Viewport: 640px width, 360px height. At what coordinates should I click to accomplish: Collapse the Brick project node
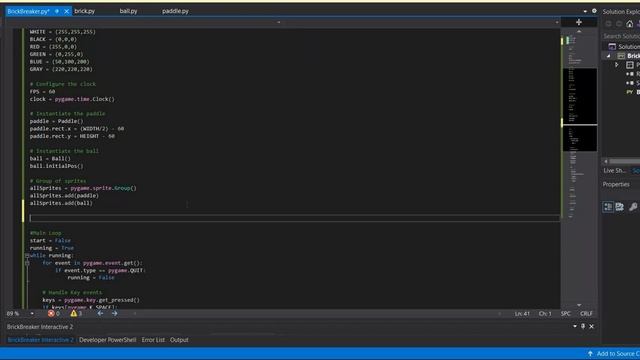click(x=609, y=56)
